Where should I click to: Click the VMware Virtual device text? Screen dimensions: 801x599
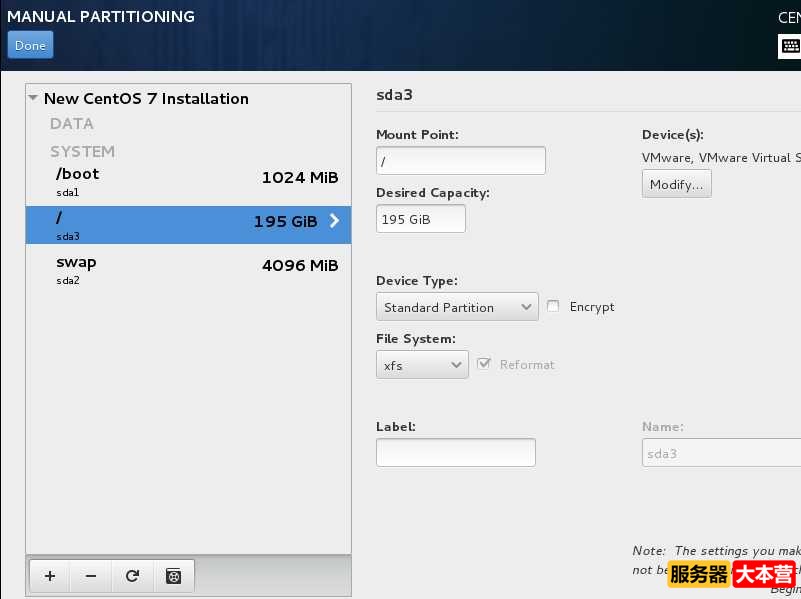click(721, 158)
